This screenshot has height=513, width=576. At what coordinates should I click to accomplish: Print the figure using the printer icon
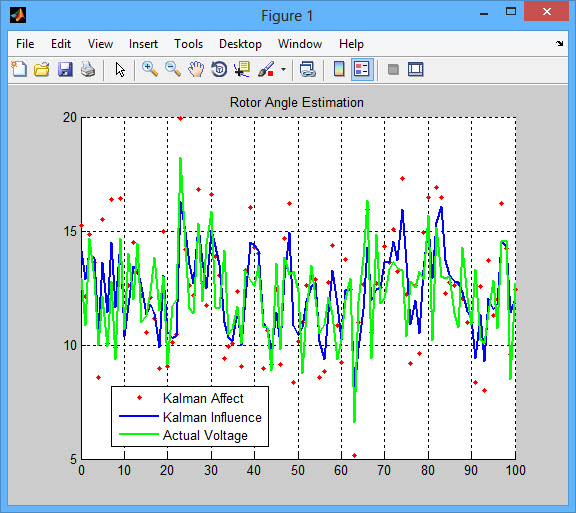click(88, 69)
